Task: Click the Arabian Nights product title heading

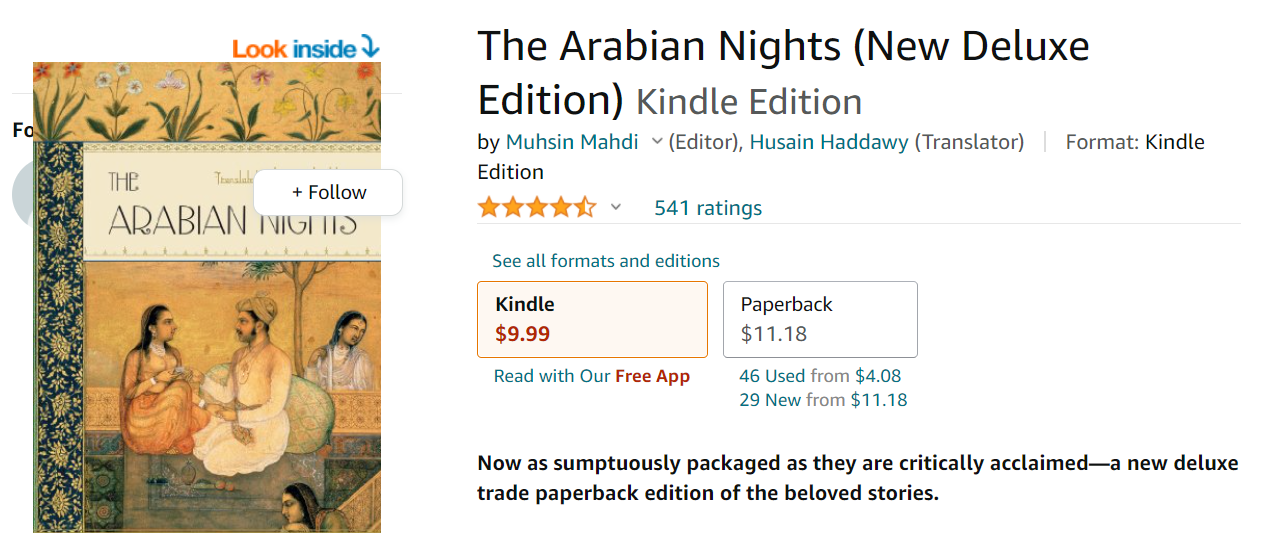Action: (x=783, y=73)
